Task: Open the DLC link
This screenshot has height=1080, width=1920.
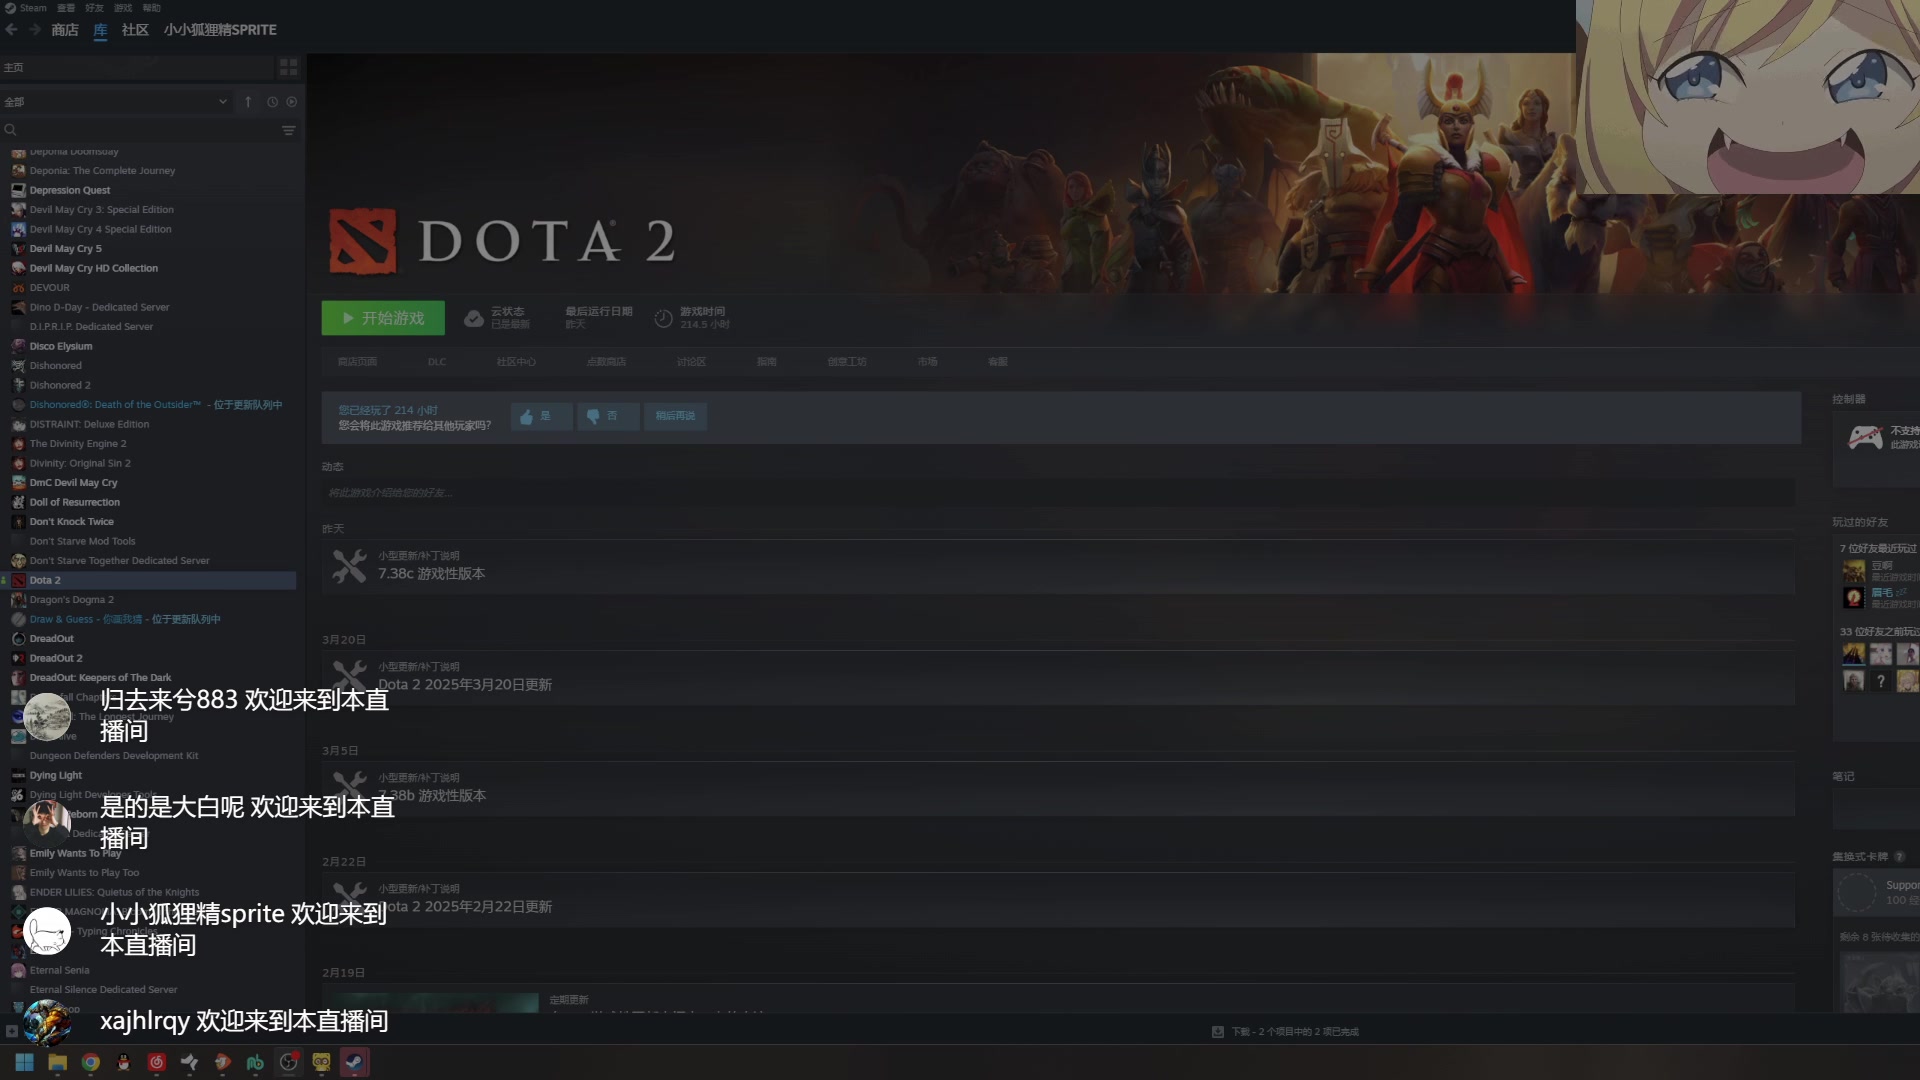Action: coord(437,362)
